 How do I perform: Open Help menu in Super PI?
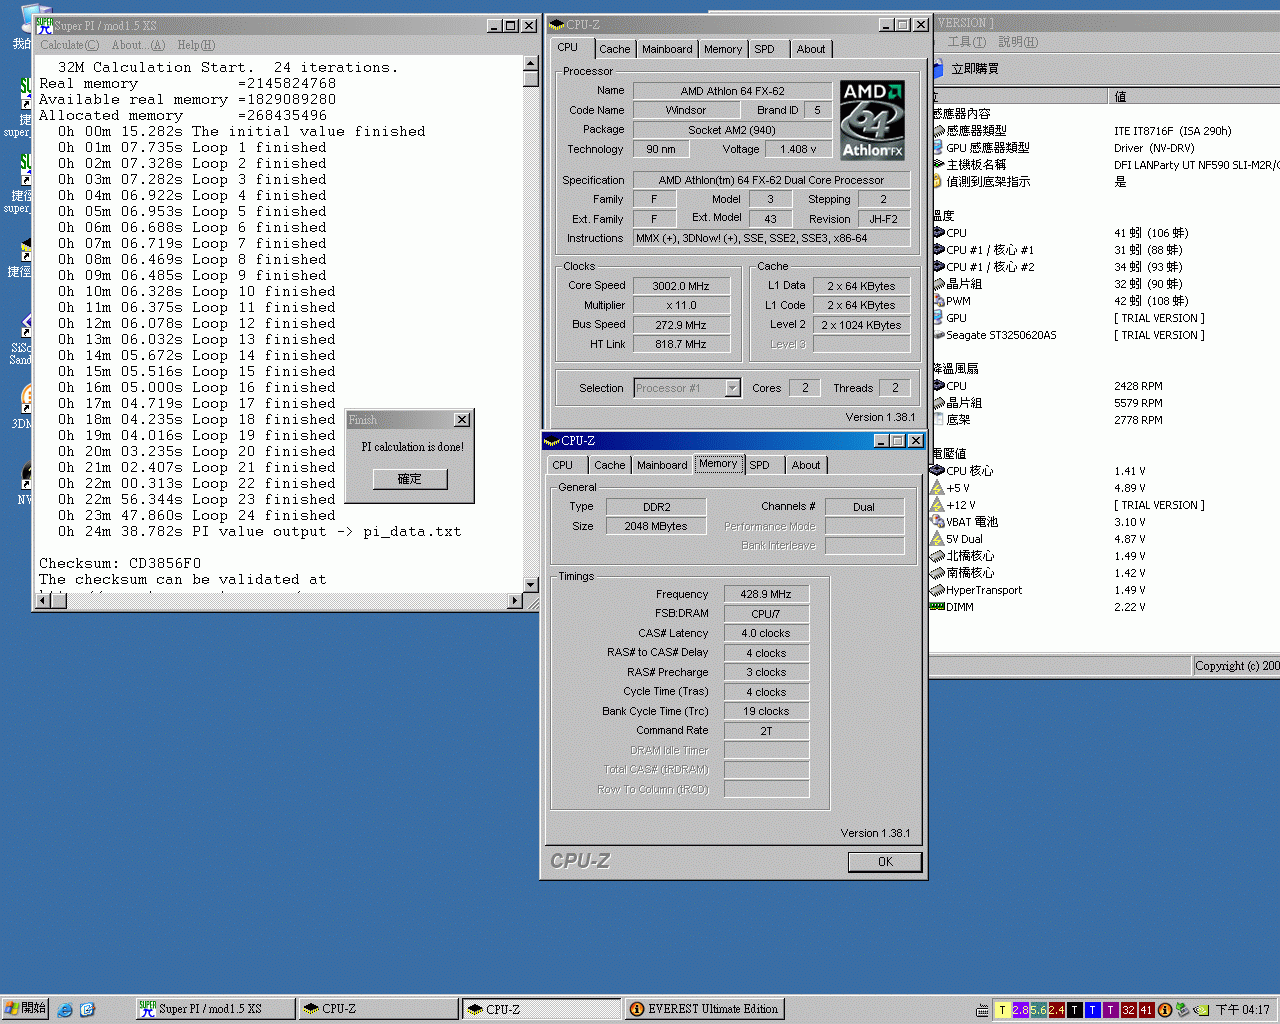(x=196, y=45)
